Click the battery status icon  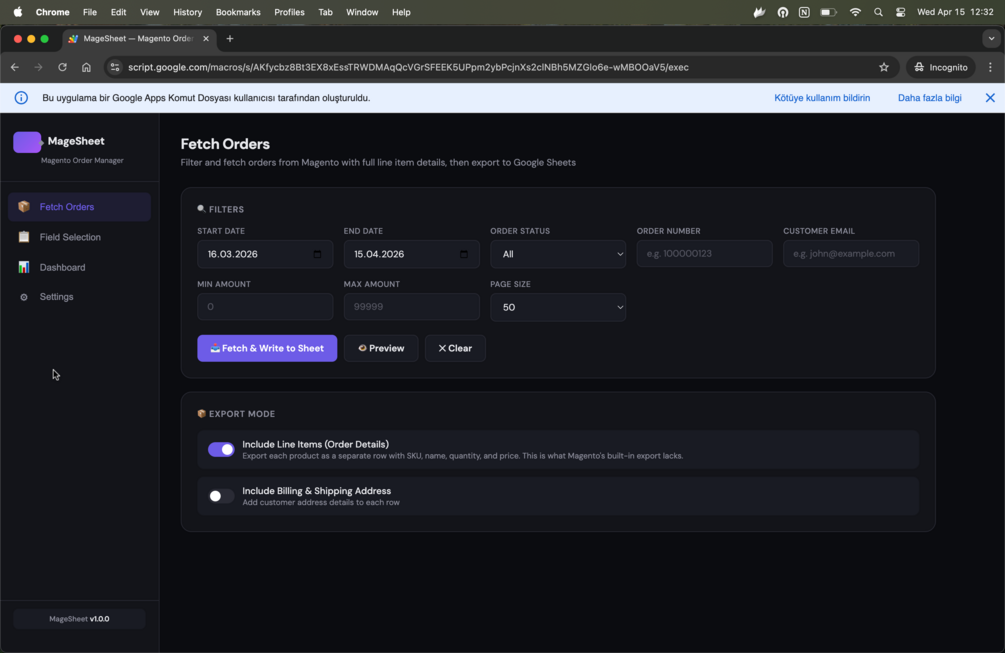click(828, 12)
